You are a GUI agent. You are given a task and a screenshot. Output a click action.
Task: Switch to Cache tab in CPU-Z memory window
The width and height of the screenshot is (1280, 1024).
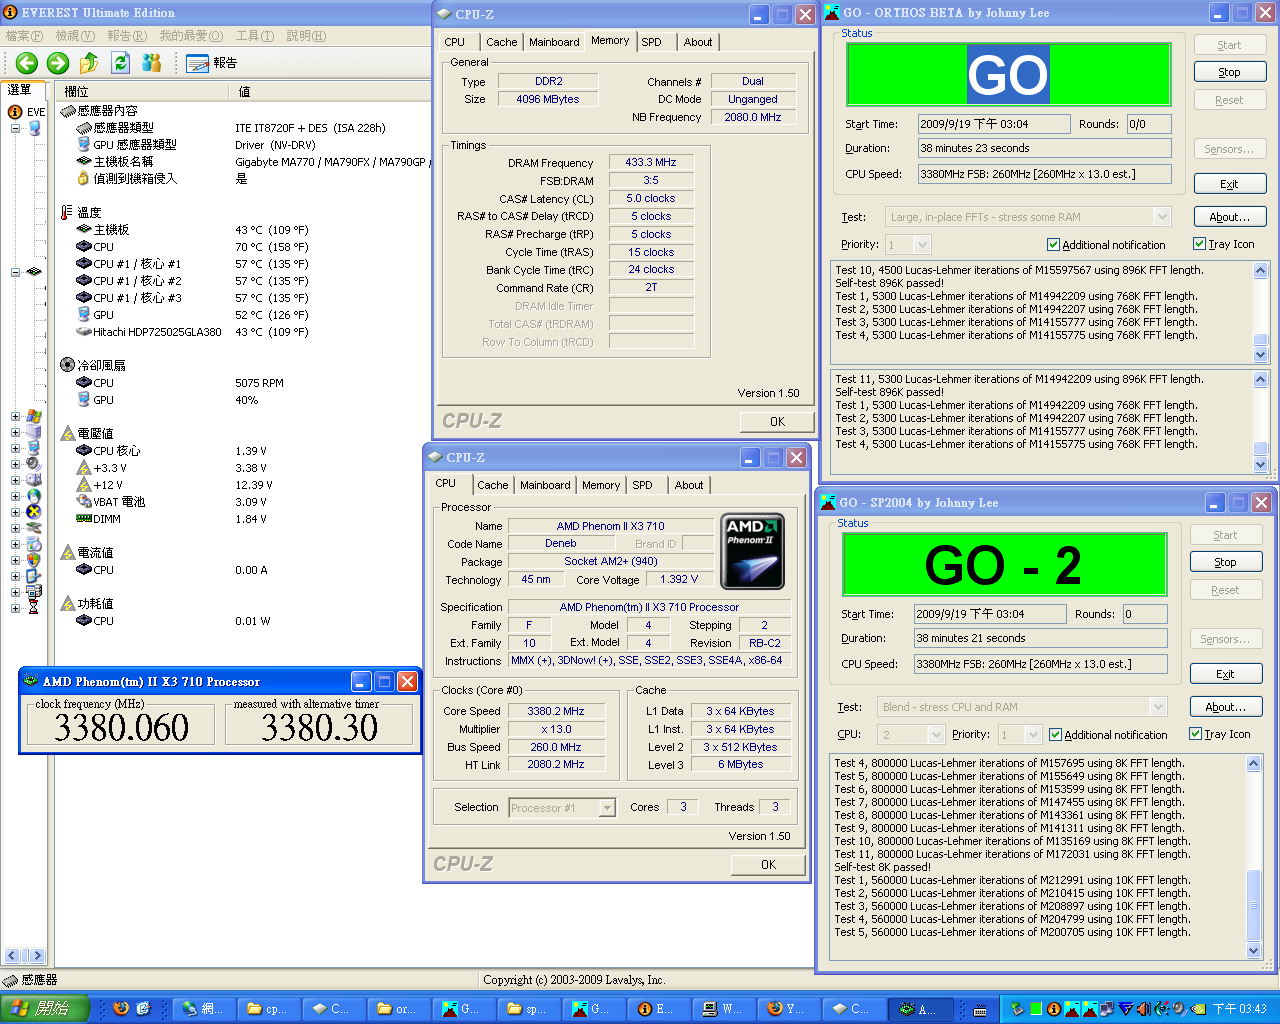(502, 42)
